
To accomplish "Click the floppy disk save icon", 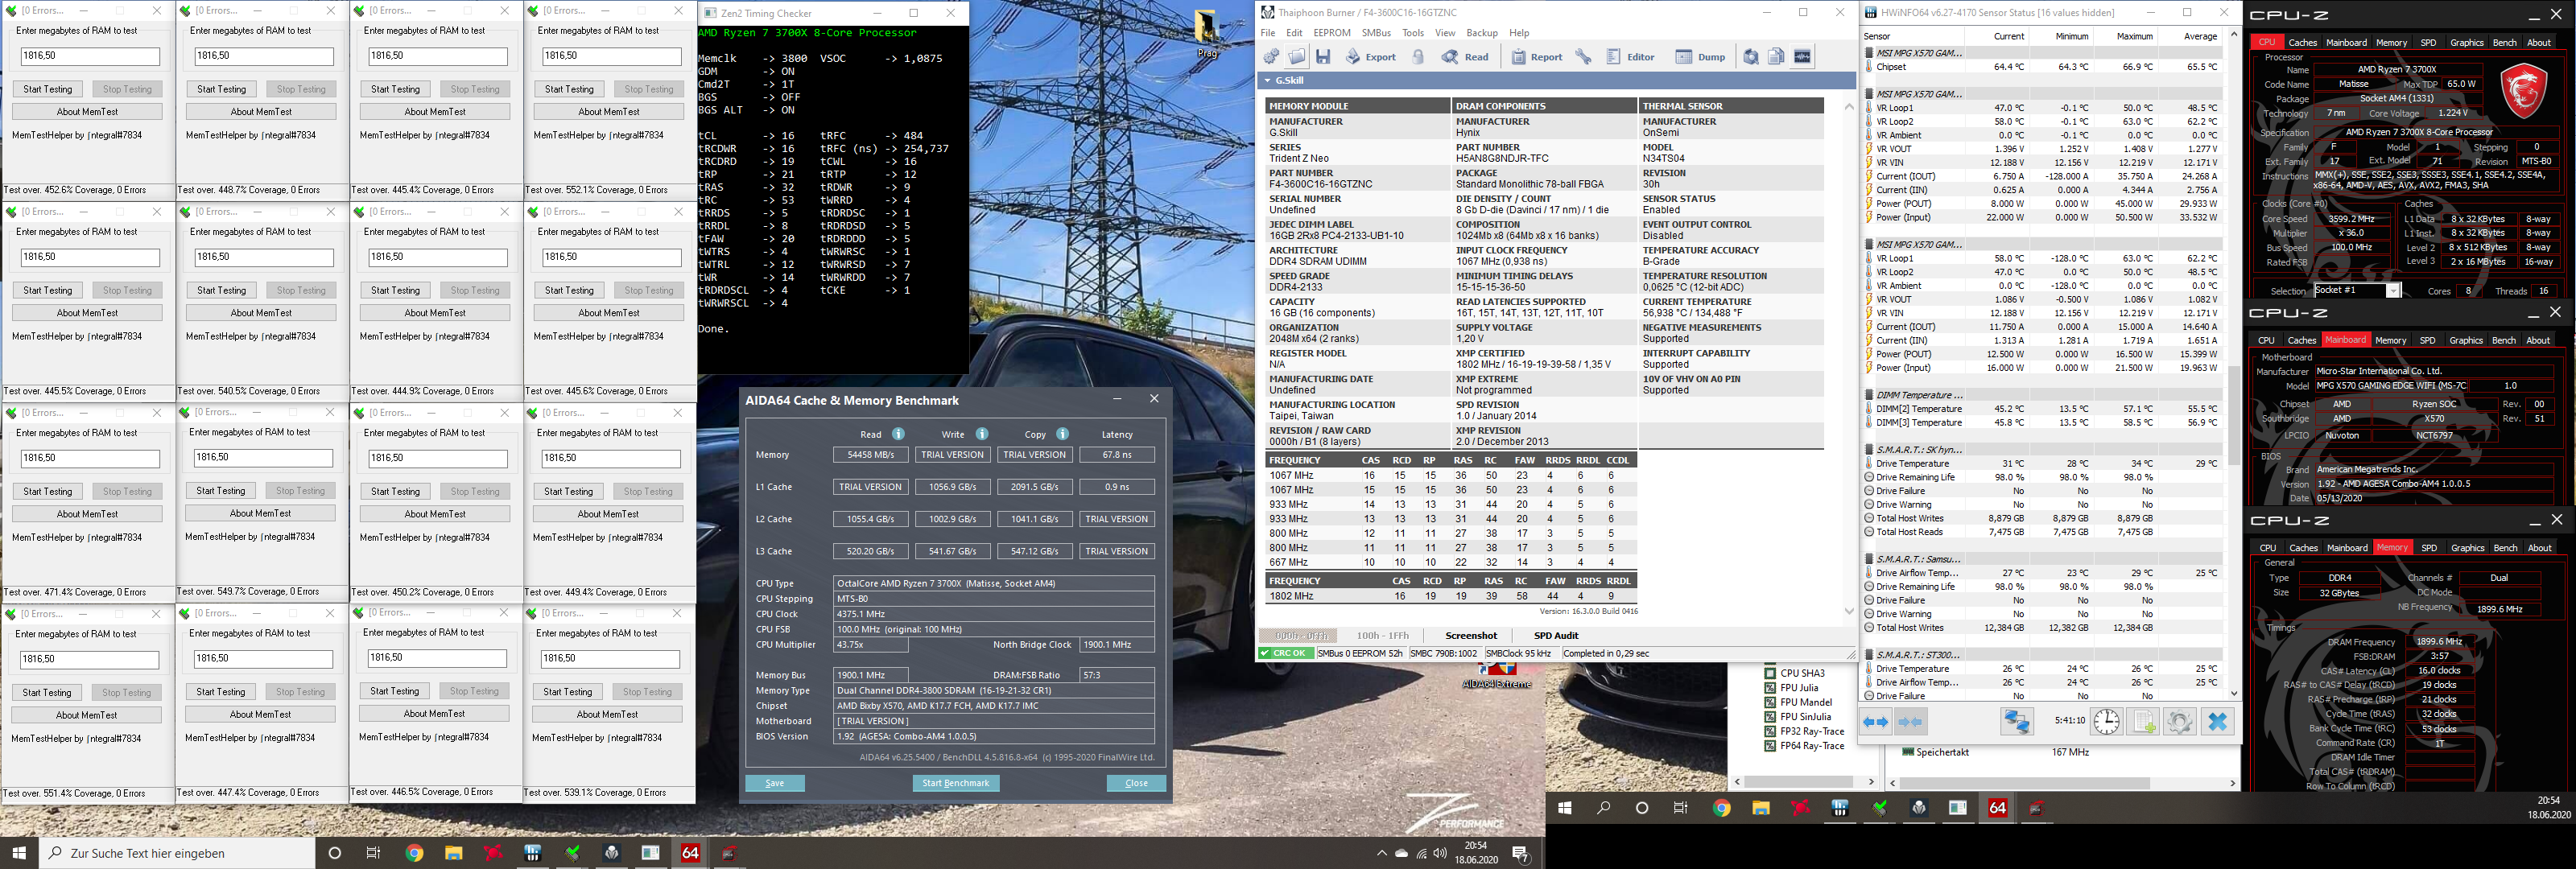I will click(1323, 57).
